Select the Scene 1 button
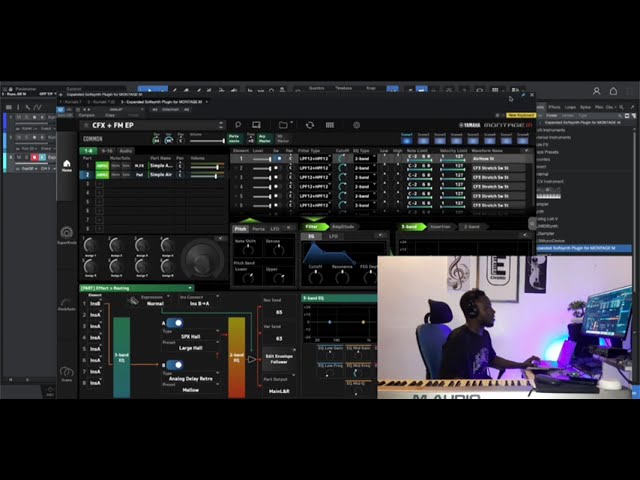Image resolution: width=640 pixels, height=480 pixels. click(407, 141)
